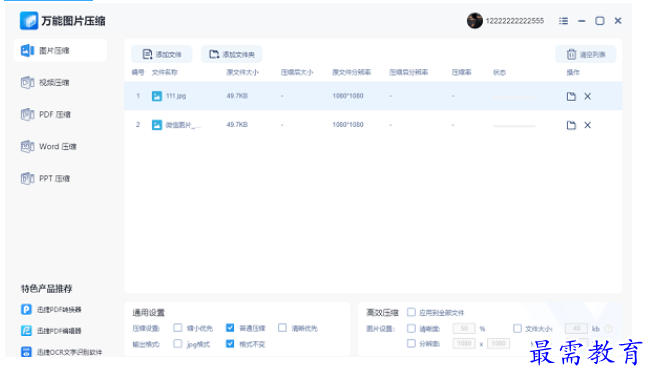This screenshot has height=384, width=651.
Task: Click progress bar of 111.jpg row
Action: click(x=514, y=98)
